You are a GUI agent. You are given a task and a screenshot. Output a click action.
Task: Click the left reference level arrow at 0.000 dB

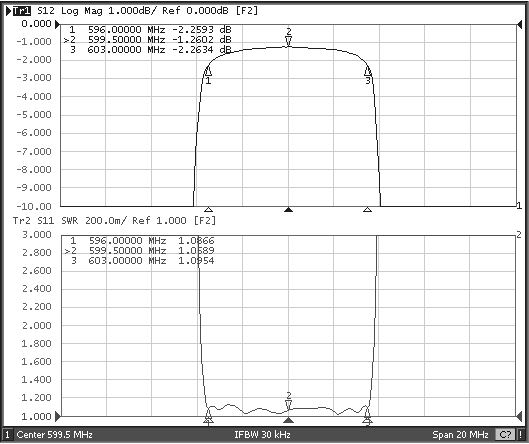click(x=57, y=24)
